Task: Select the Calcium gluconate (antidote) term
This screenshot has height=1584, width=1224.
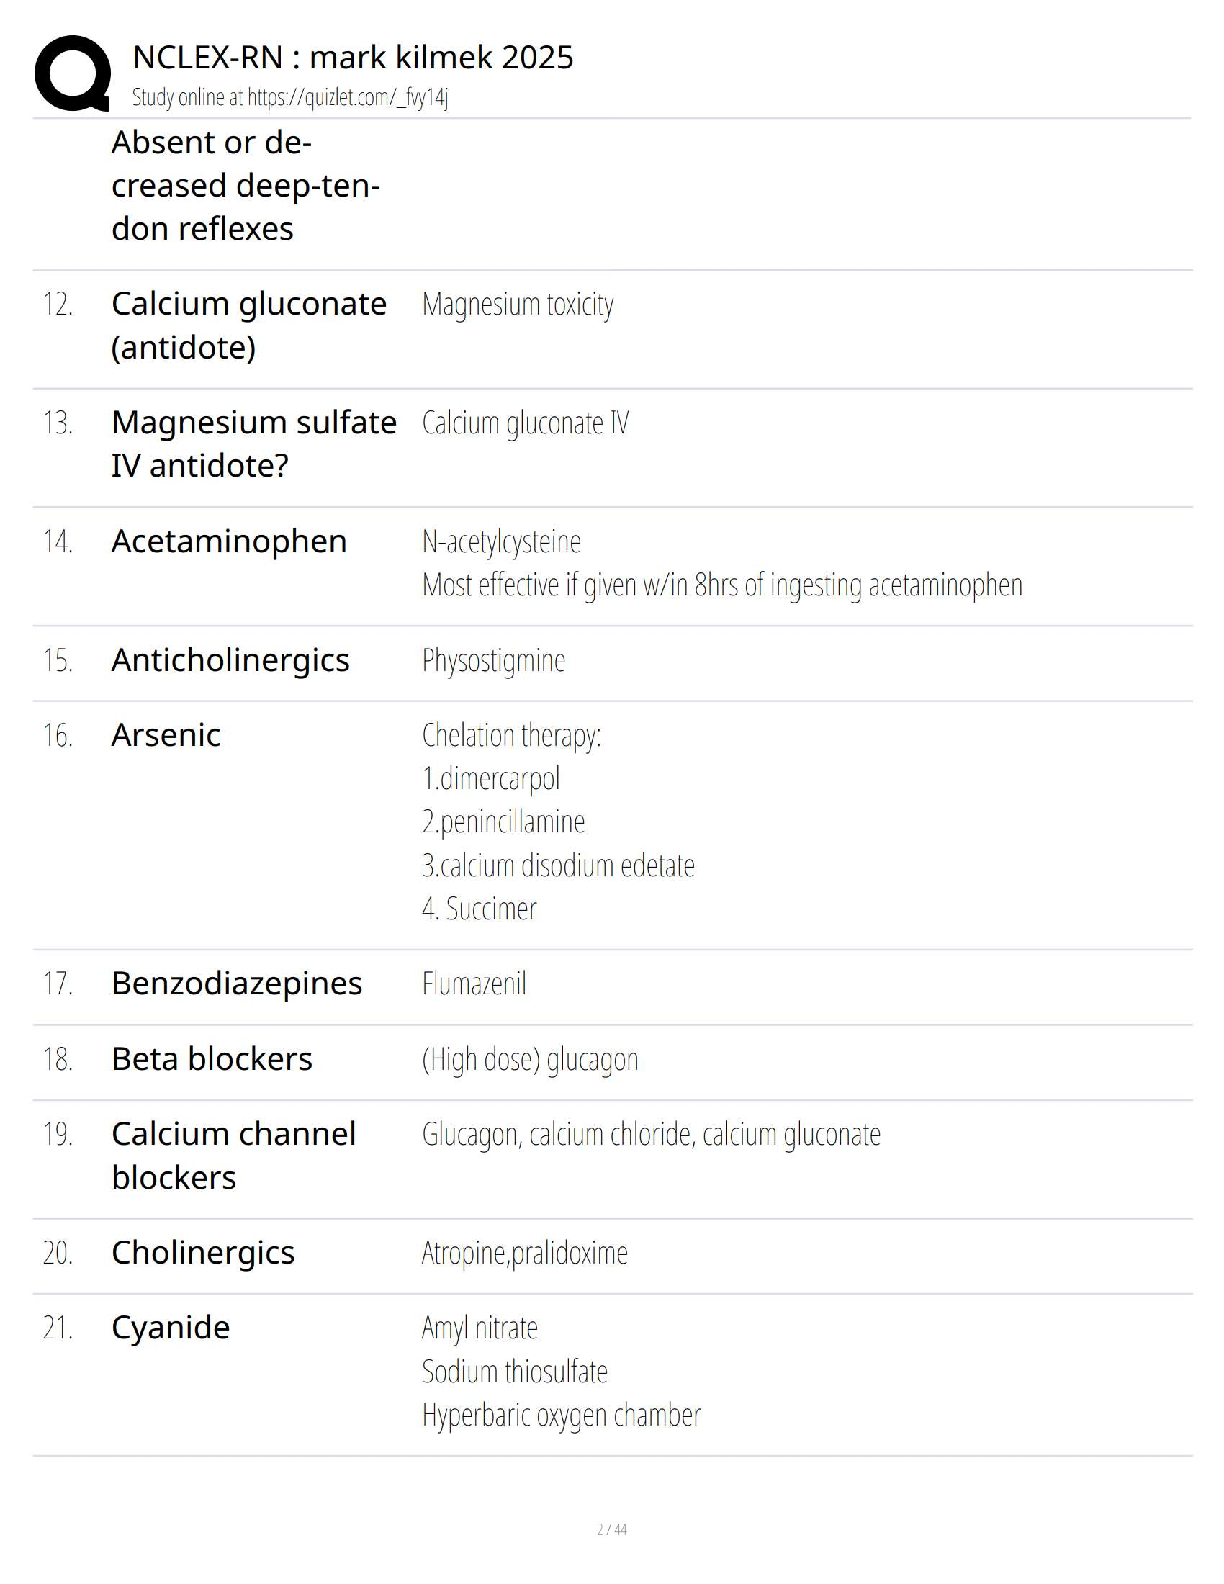Action: [x=248, y=325]
